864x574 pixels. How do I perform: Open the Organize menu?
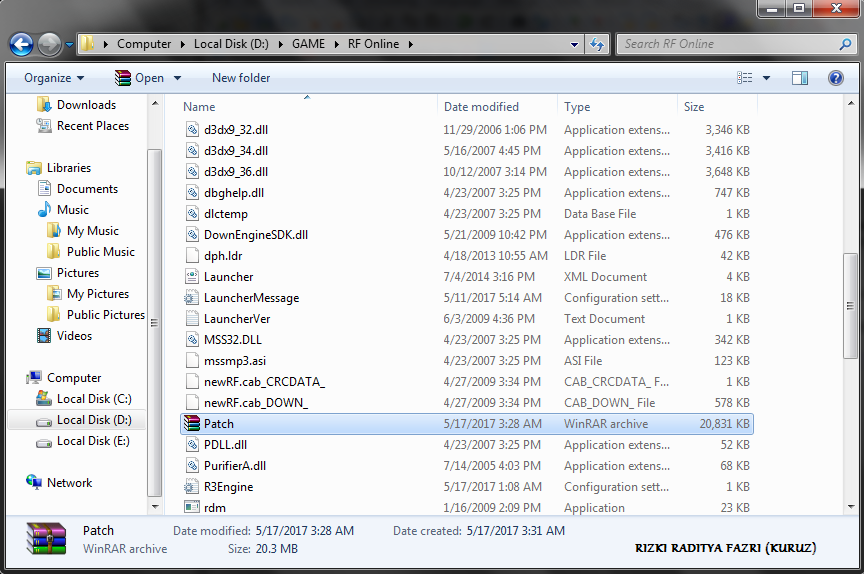(x=53, y=78)
